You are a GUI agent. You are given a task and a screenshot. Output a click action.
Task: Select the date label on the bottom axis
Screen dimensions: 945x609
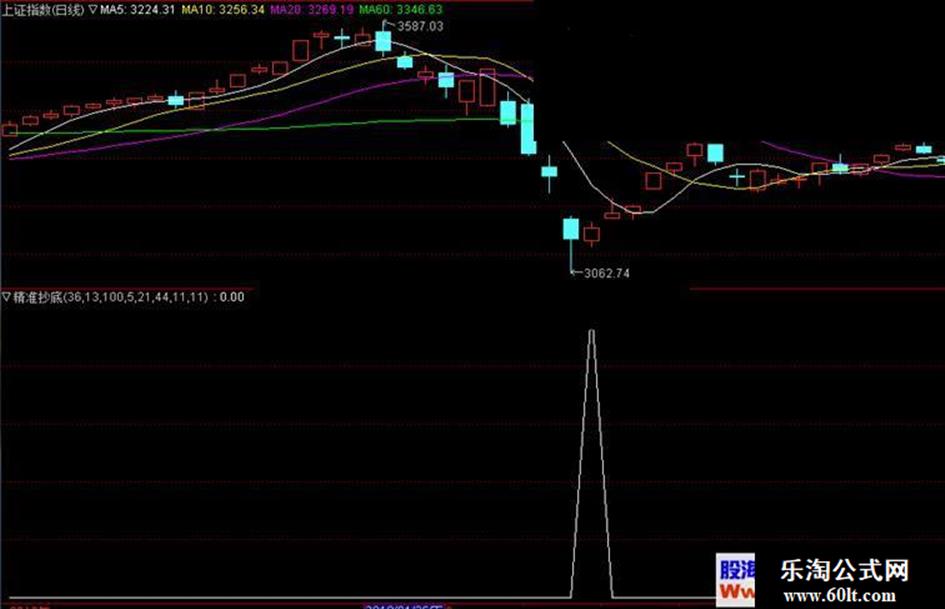404,605
